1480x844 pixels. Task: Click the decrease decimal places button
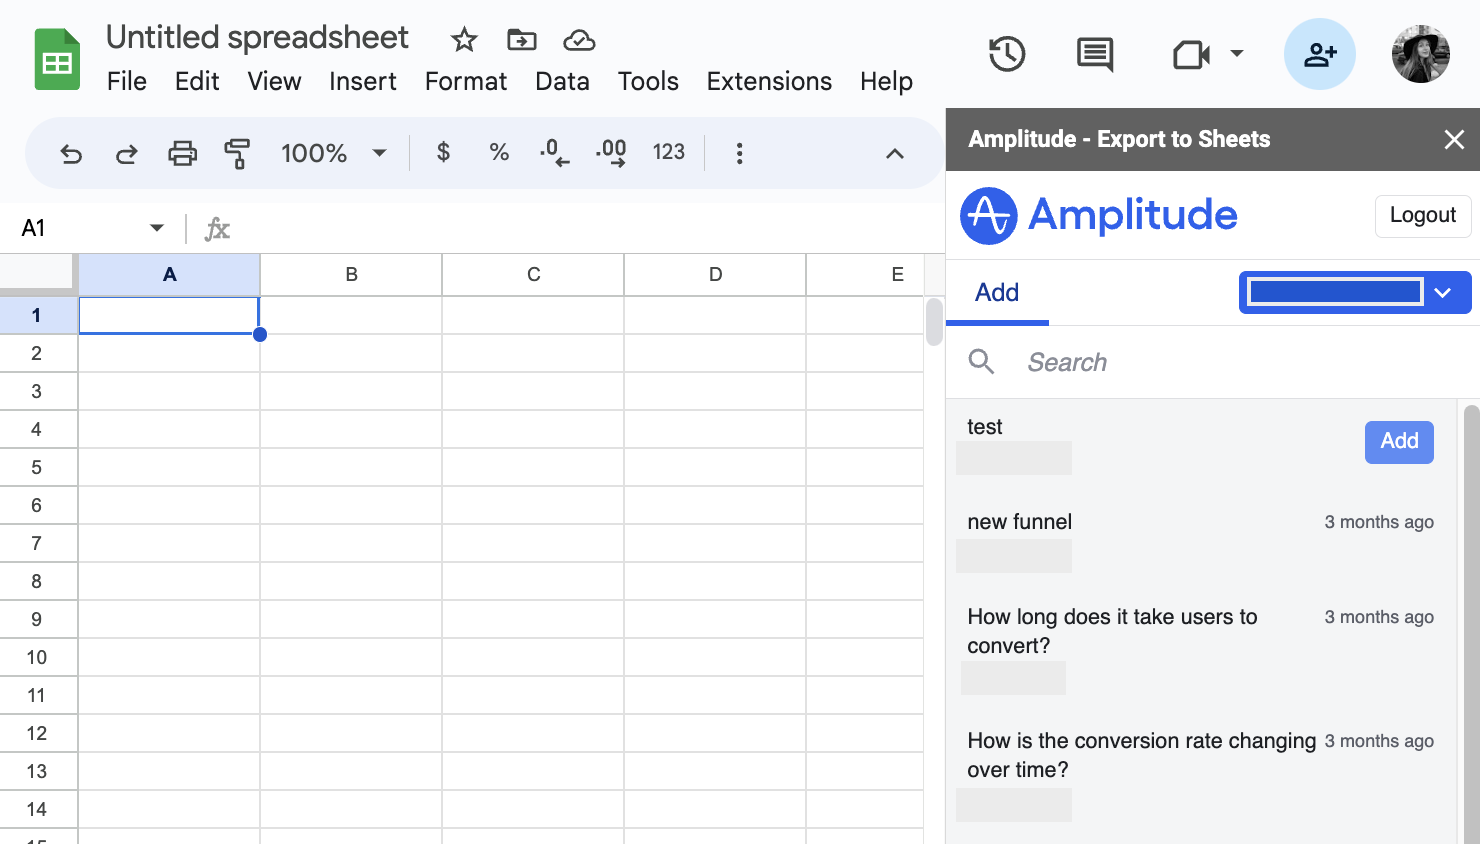point(554,153)
